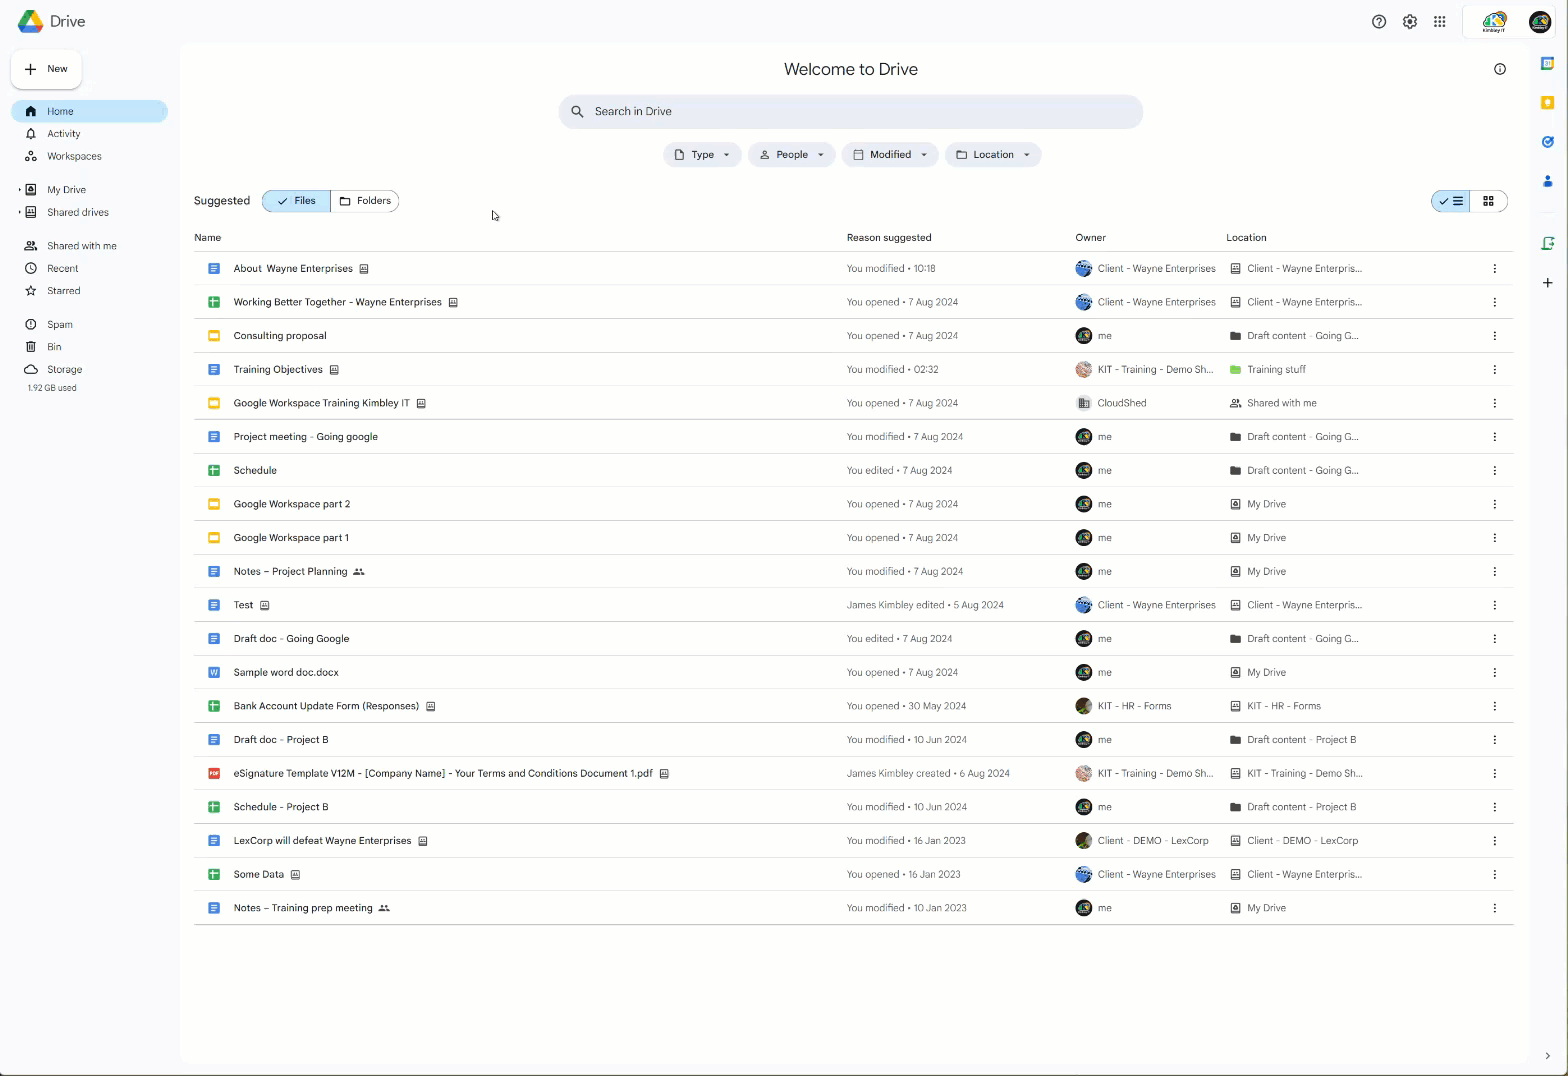1568x1076 pixels.
Task: Open the Contacts side panel icon
Action: point(1547,181)
